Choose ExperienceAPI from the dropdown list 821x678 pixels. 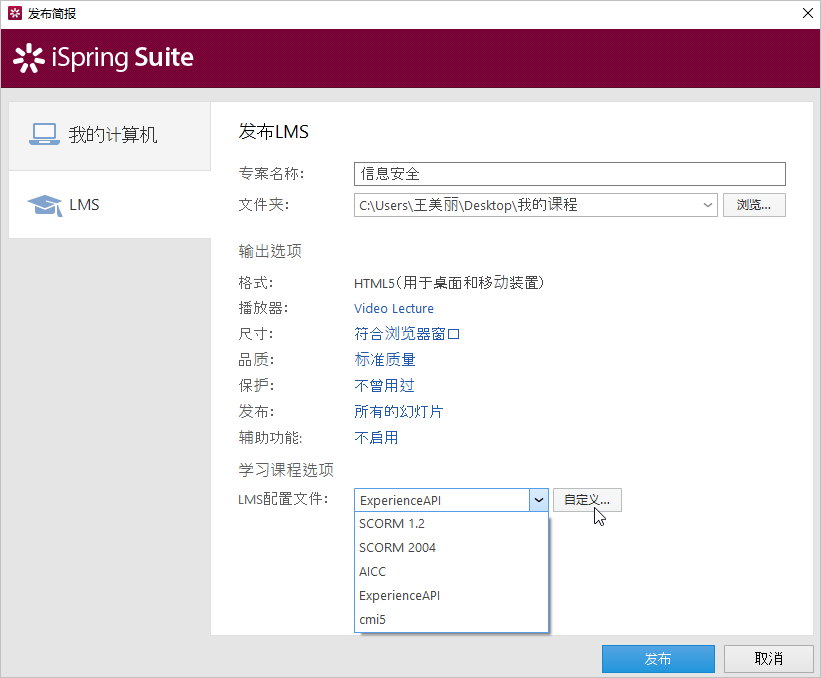[x=451, y=596]
